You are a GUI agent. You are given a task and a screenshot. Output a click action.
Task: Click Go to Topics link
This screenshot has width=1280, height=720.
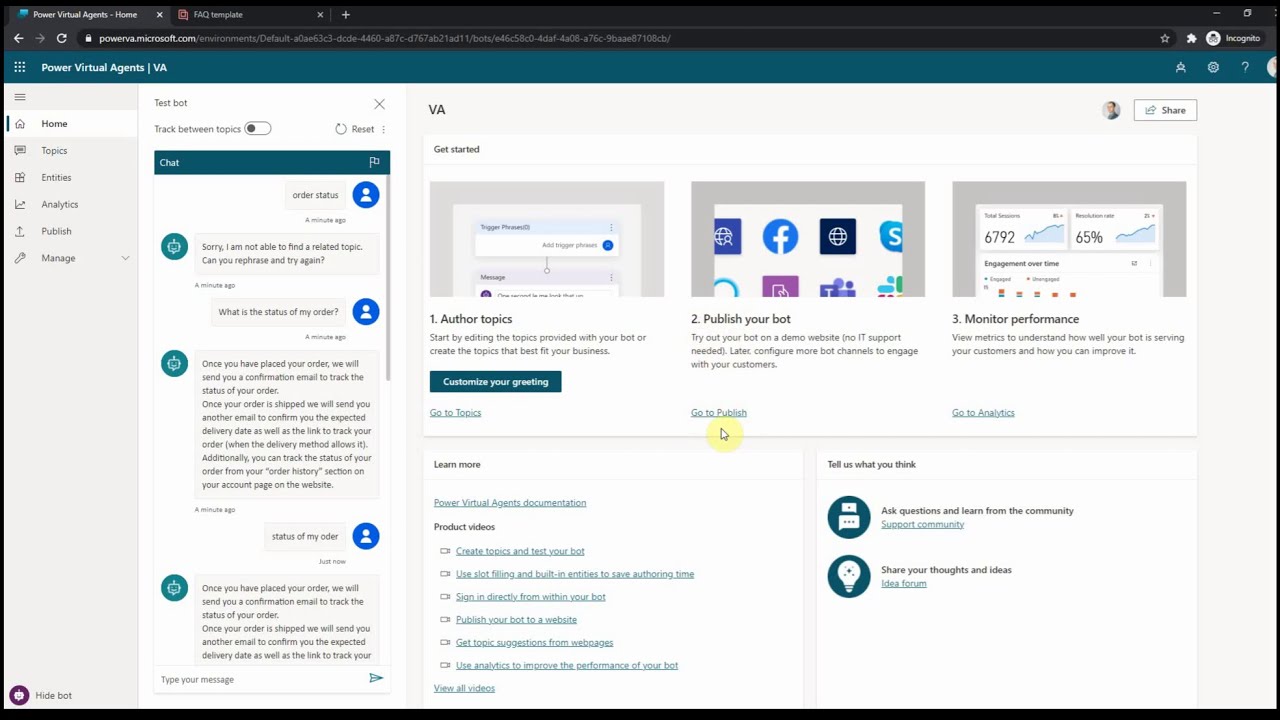coord(455,412)
